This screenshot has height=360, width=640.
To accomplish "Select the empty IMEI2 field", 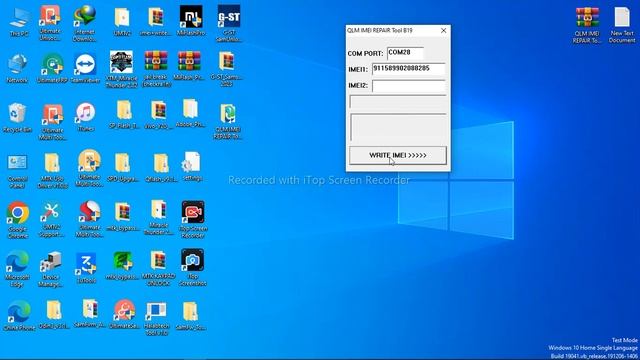I will pyautogui.click(x=409, y=86).
